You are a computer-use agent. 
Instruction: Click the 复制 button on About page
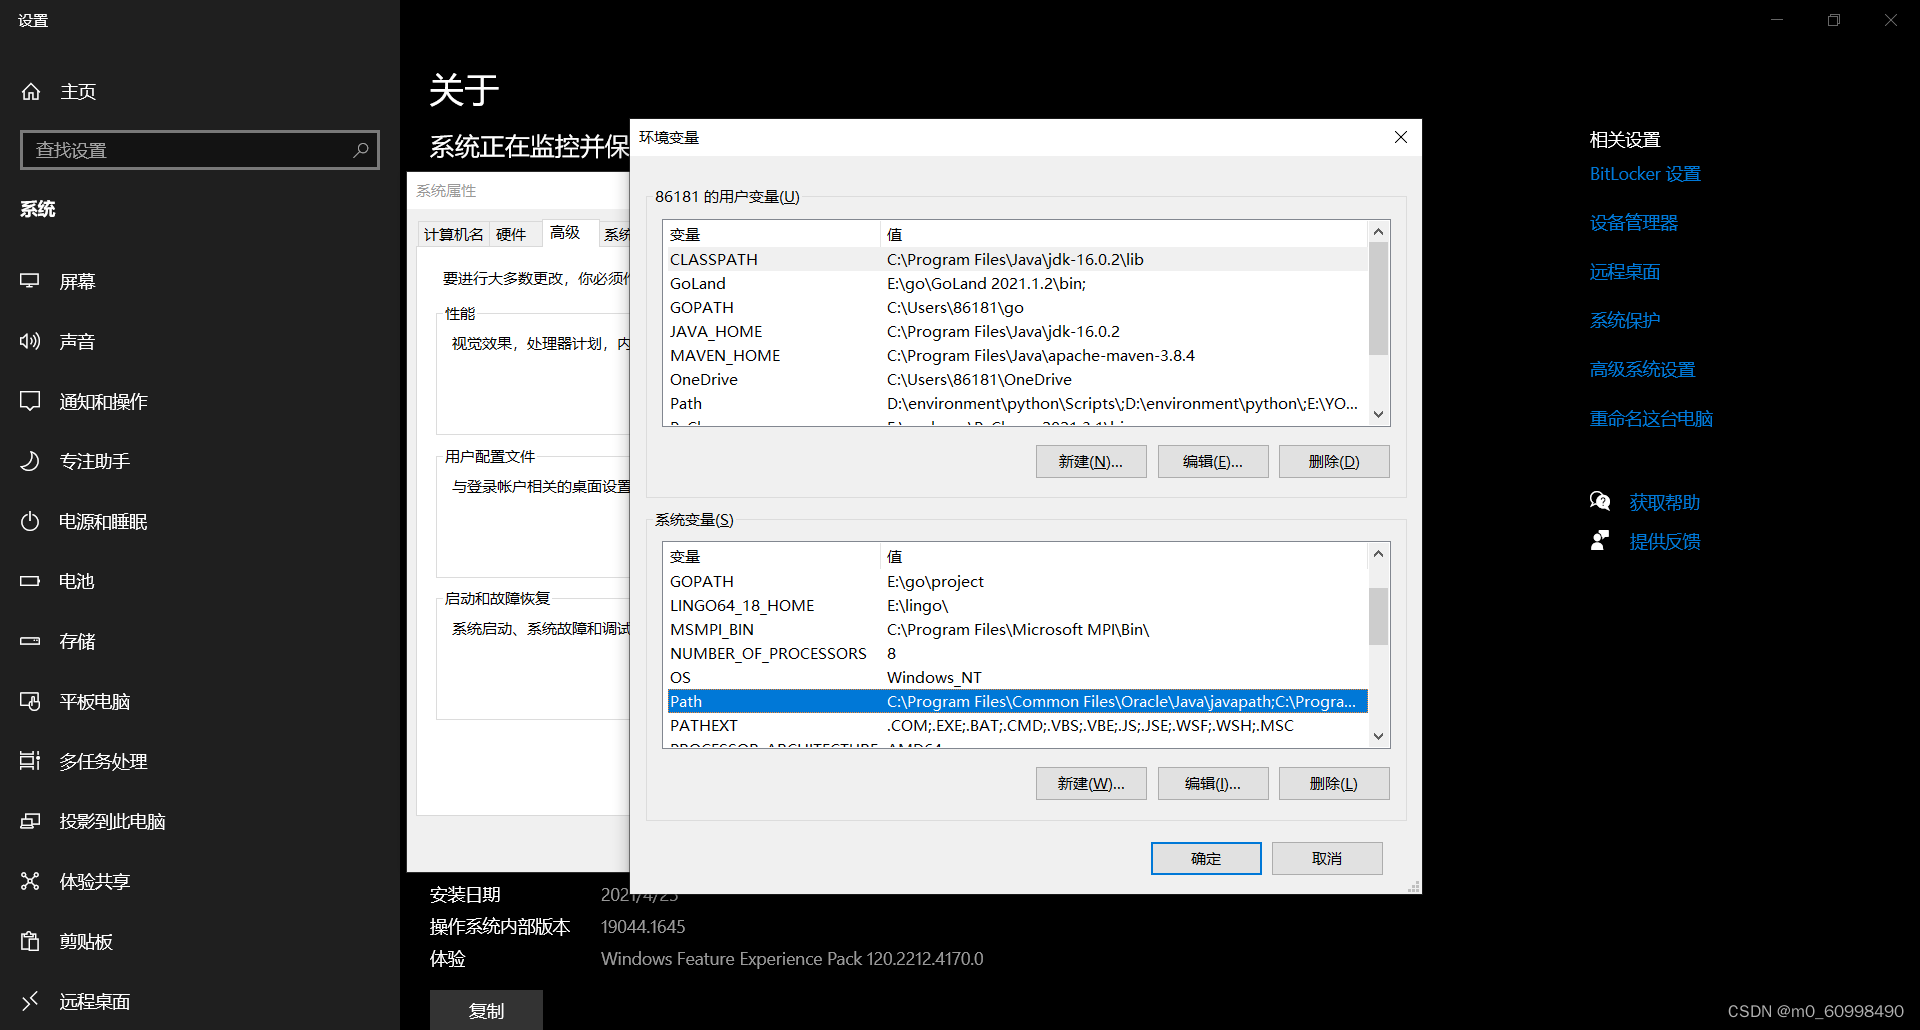(x=487, y=1010)
